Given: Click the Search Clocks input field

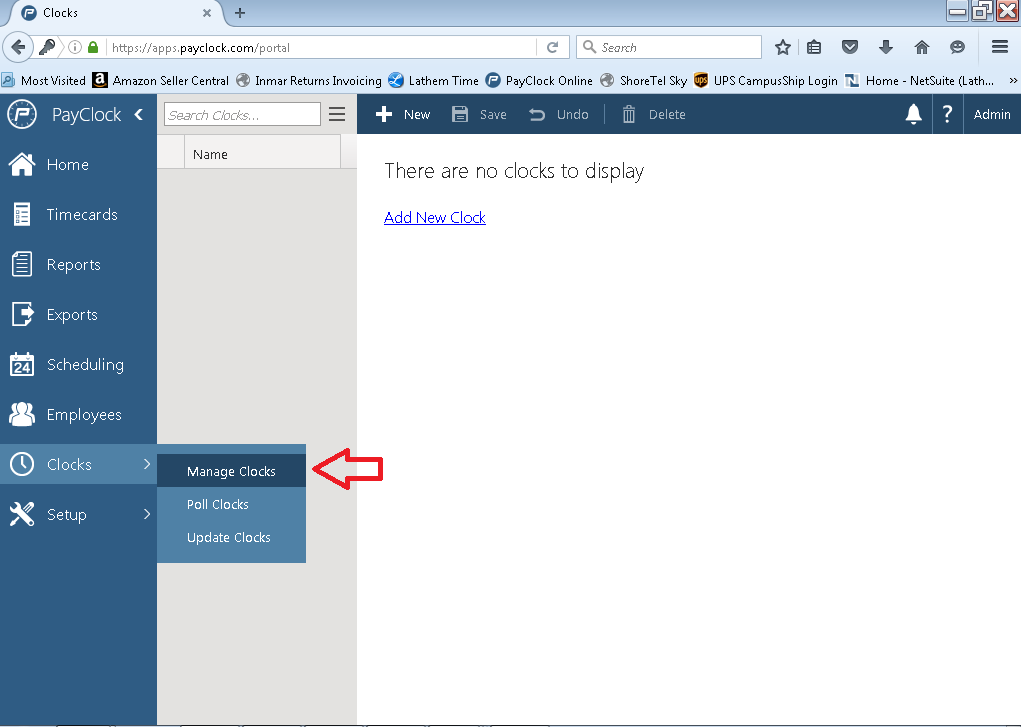Looking at the screenshot, I should pos(241,114).
